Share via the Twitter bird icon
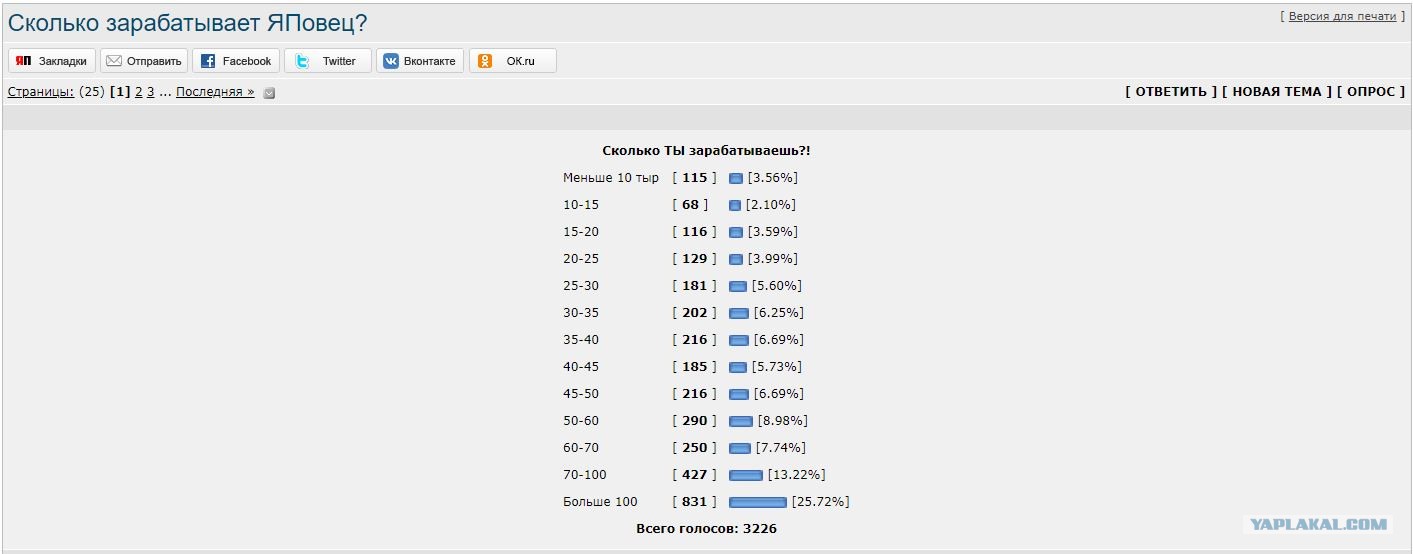 click(x=301, y=61)
